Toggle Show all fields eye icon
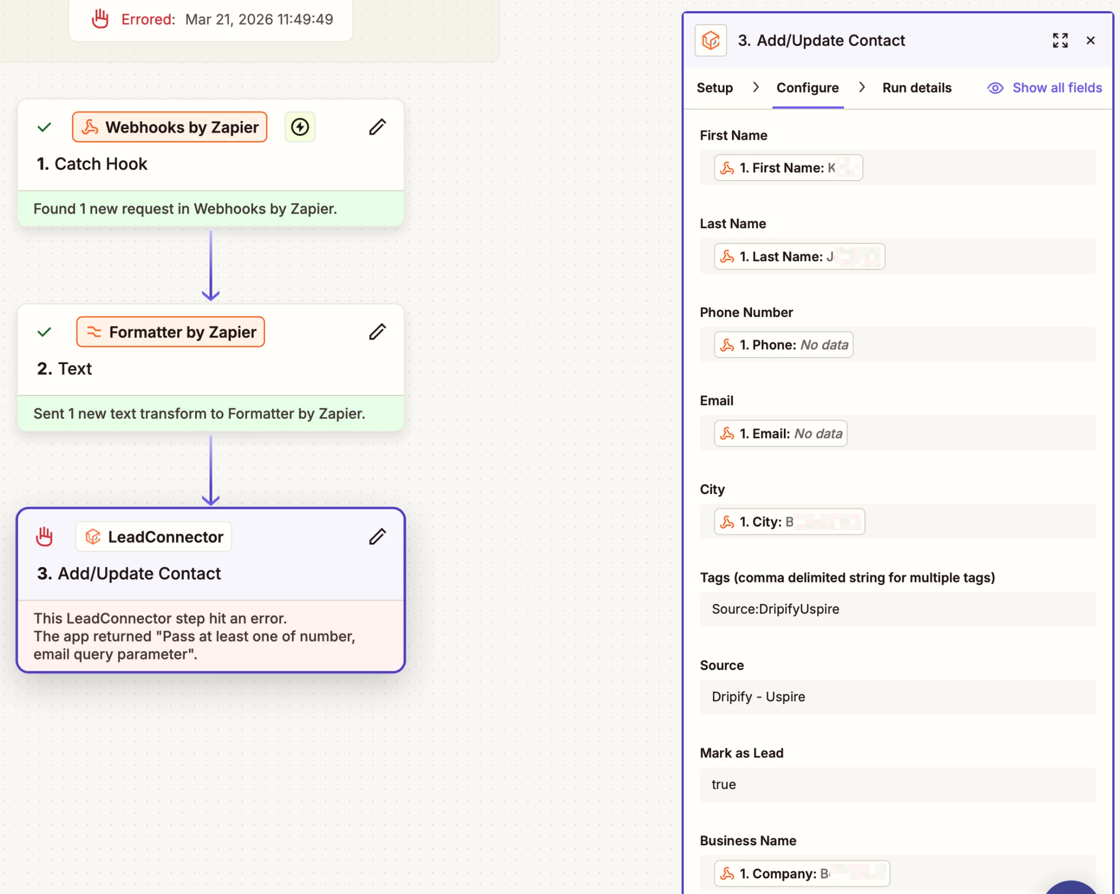Viewport: 1120px width, 894px height. [x=995, y=88]
